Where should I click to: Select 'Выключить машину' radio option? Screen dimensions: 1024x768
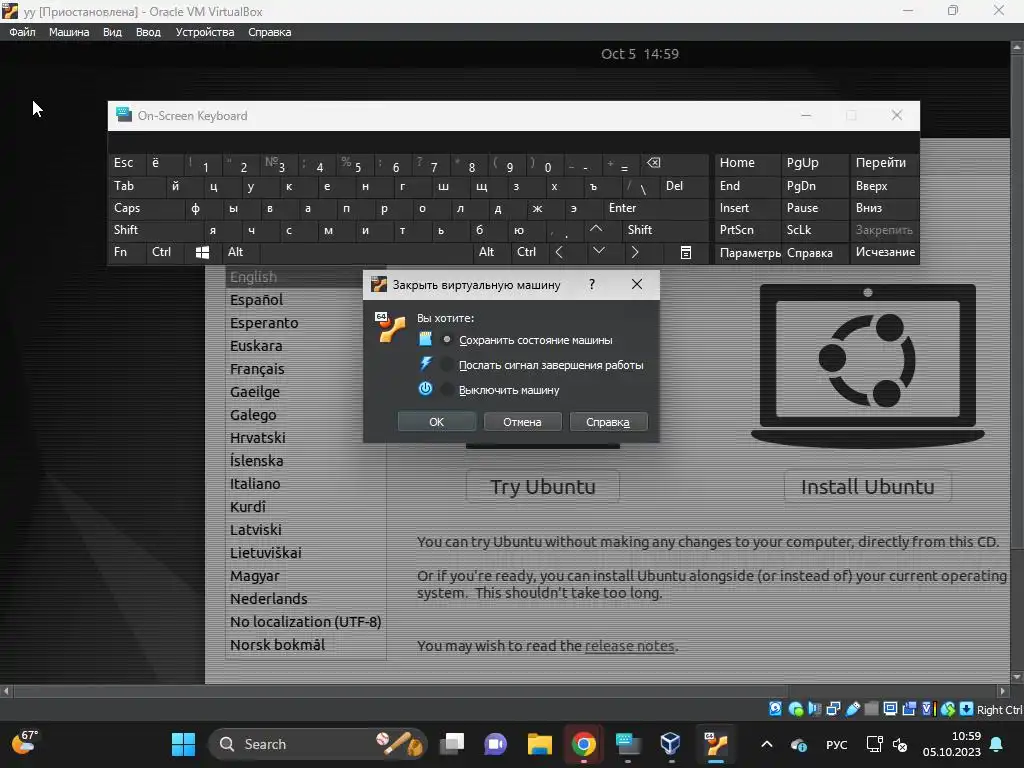447,389
